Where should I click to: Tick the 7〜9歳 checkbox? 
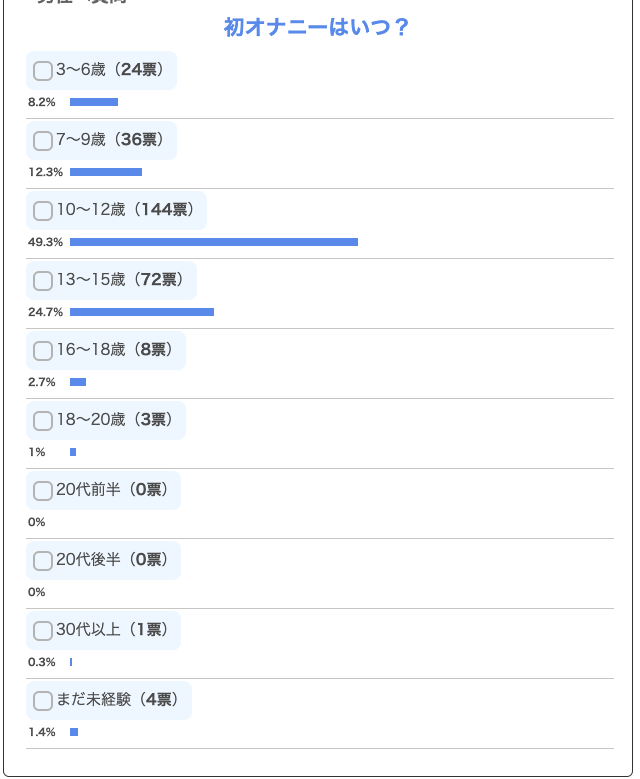coord(43,141)
